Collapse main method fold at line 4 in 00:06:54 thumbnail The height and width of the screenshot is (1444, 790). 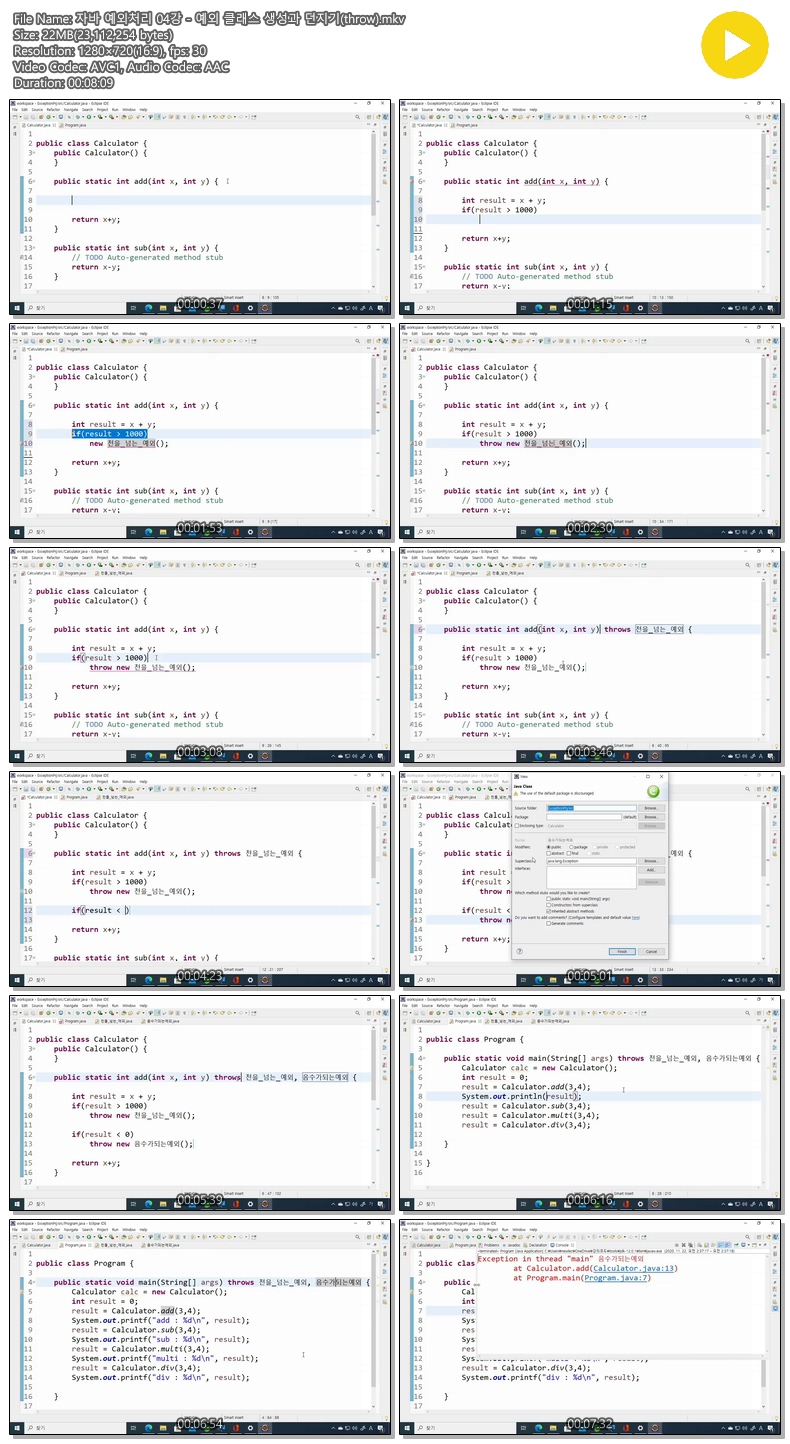tap(34, 1282)
